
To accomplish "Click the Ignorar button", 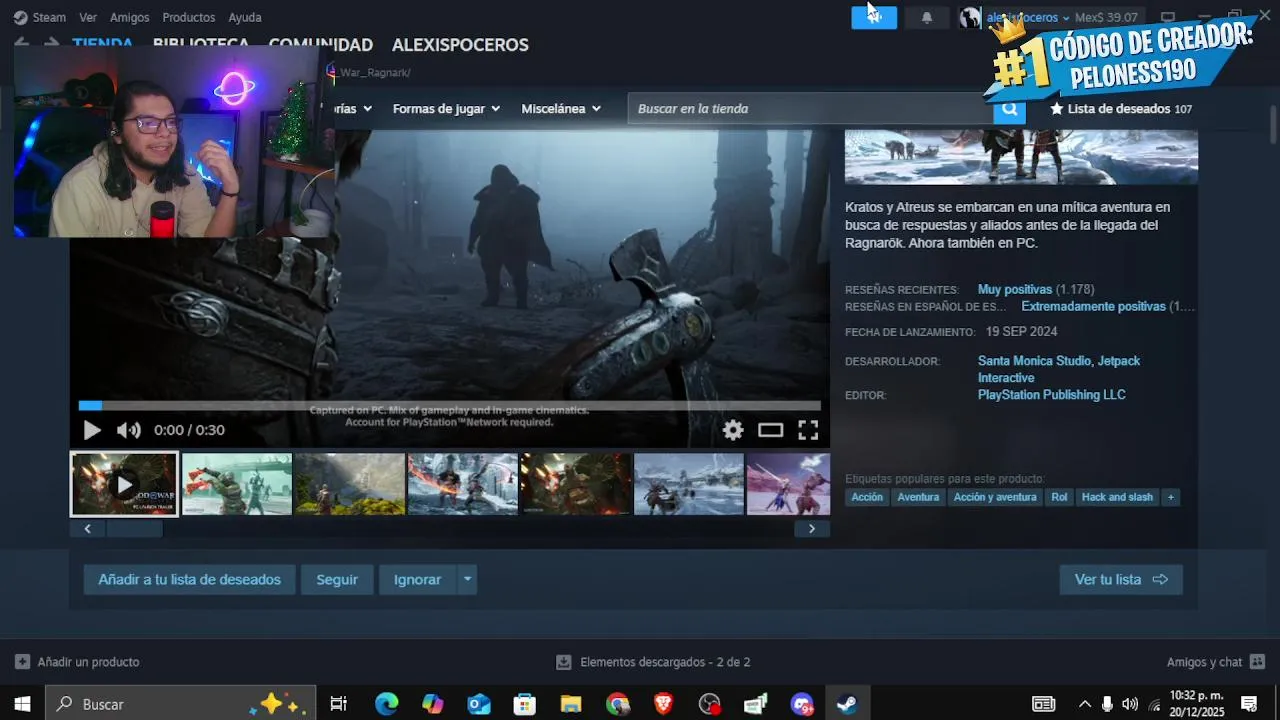I will click(x=417, y=580).
